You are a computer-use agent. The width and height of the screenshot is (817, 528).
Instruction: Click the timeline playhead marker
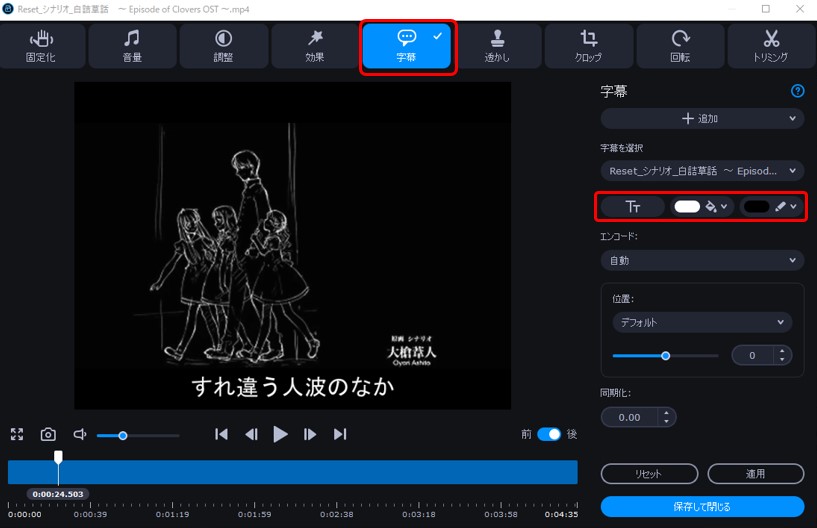(58, 457)
